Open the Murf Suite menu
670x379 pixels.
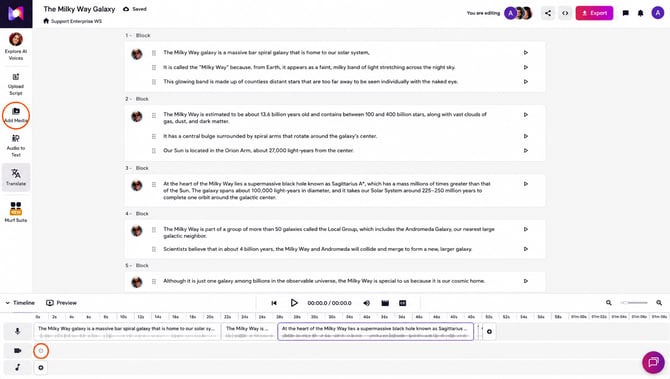(16, 212)
